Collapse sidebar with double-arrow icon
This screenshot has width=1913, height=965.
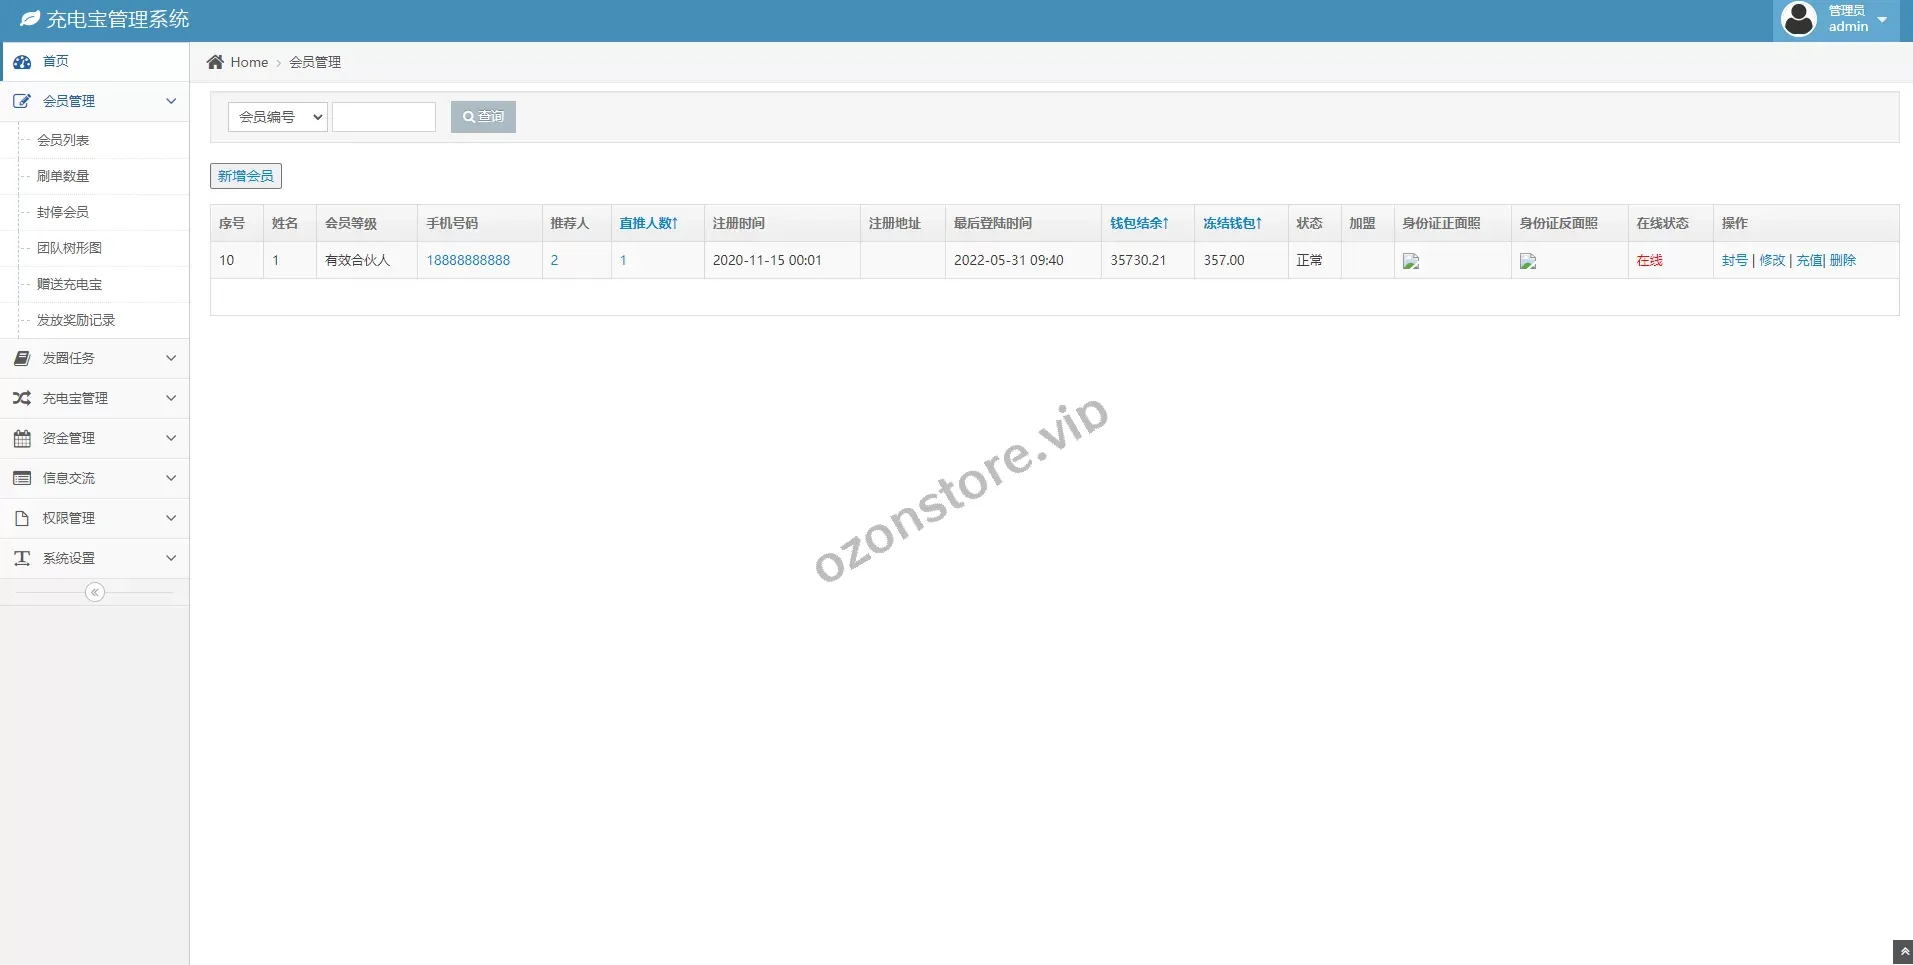pos(95,592)
